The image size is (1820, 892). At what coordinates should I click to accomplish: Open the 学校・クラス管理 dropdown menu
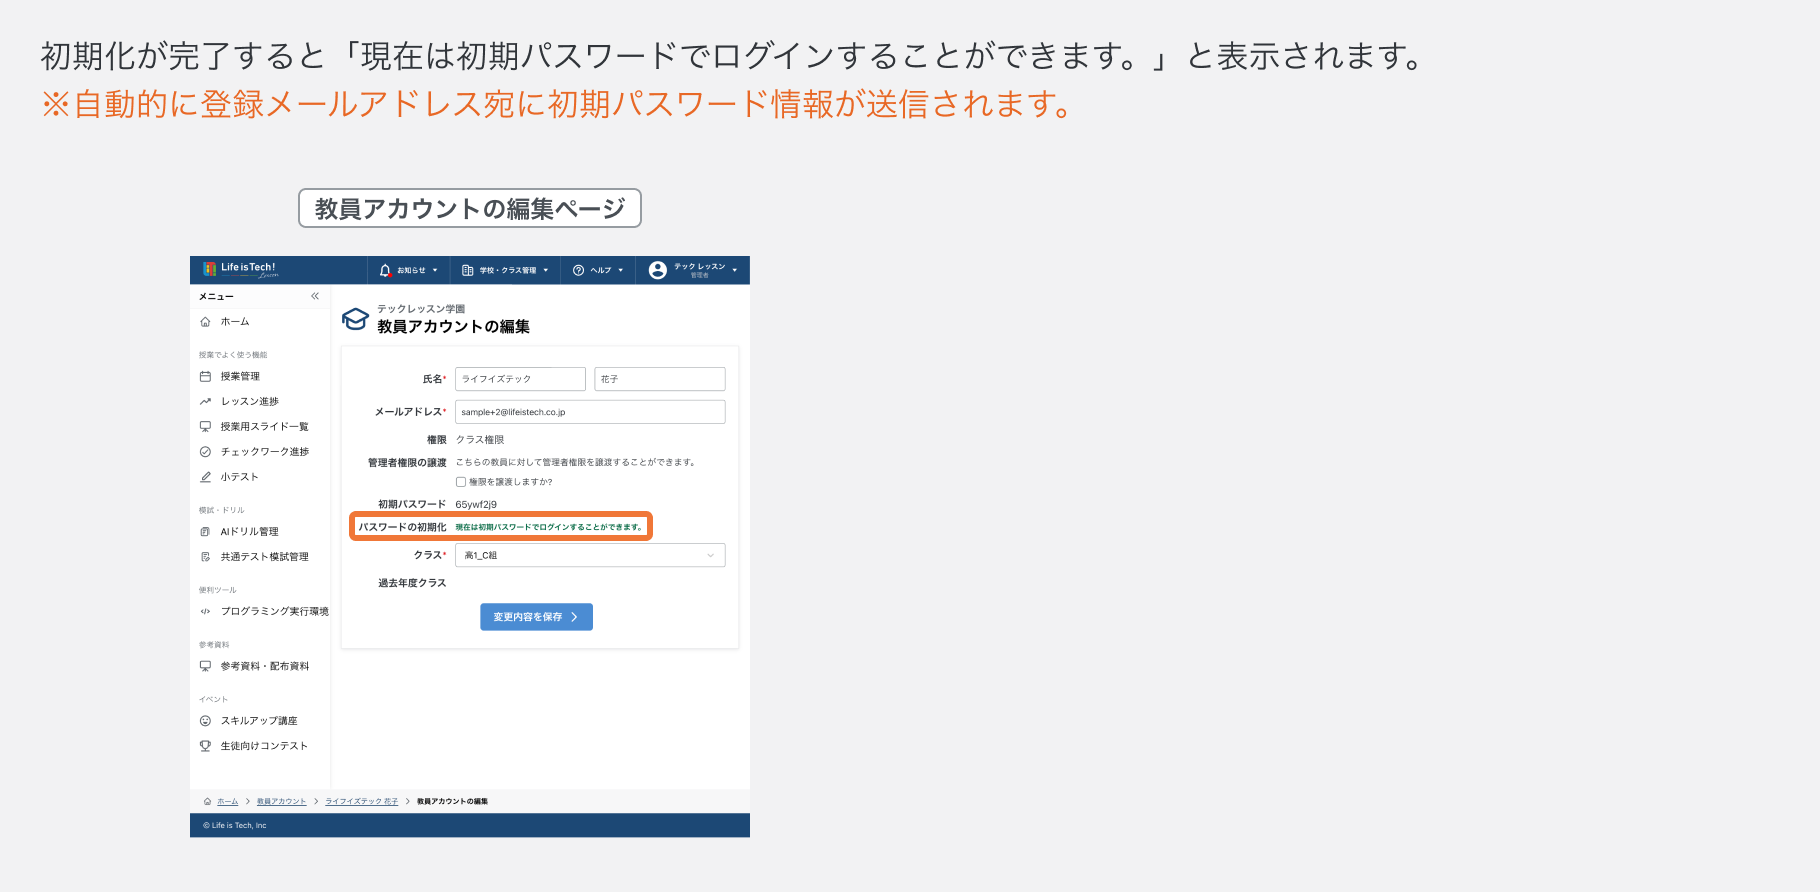(x=505, y=270)
